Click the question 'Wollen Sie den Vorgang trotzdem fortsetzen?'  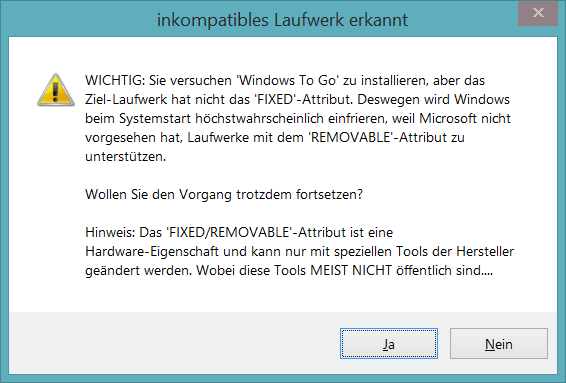[224, 195]
